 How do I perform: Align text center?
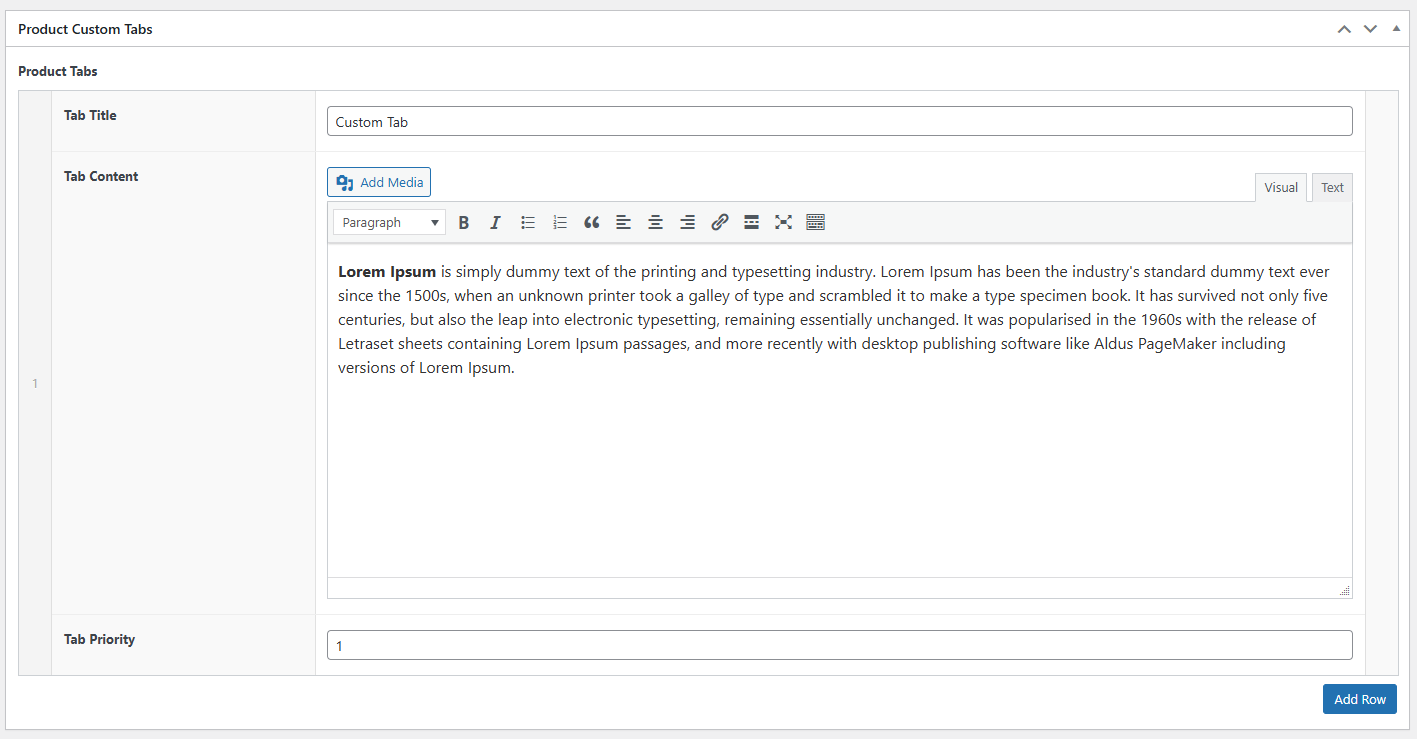click(x=655, y=222)
